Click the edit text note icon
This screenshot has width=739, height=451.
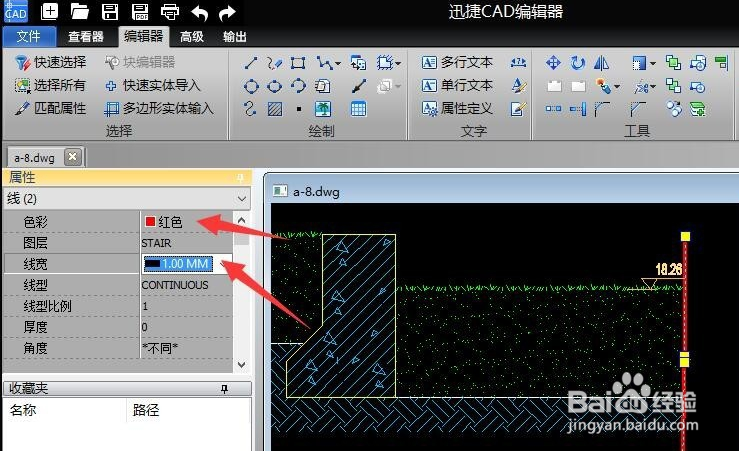click(x=518, y=109)
